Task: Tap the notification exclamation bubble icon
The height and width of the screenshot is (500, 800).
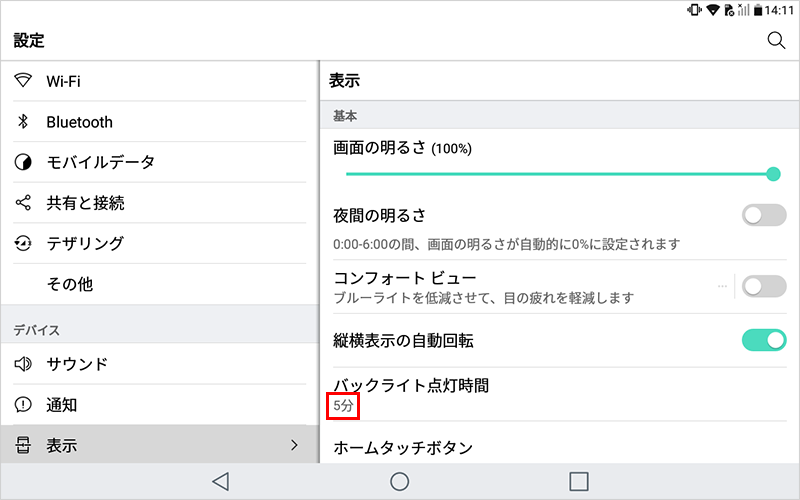Action: pos(23,405)
